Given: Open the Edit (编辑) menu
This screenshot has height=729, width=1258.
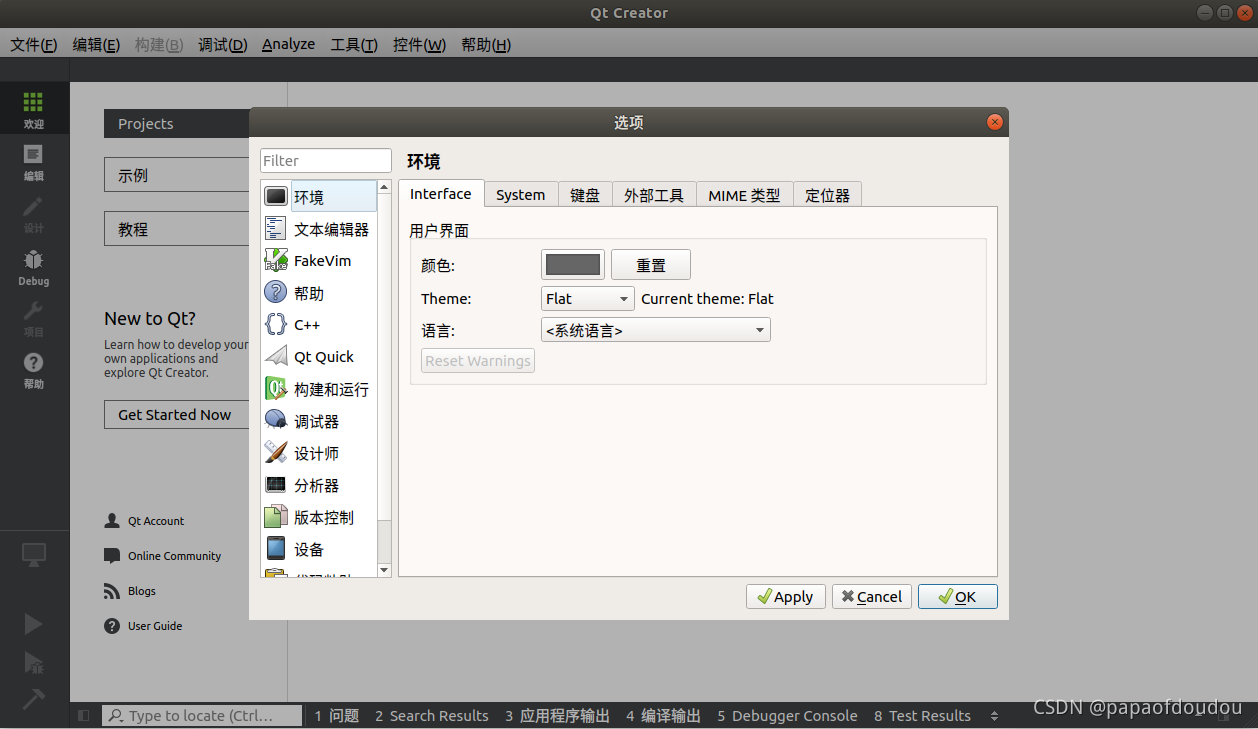Looking at the screenshot, I should (x=96, y=45).
